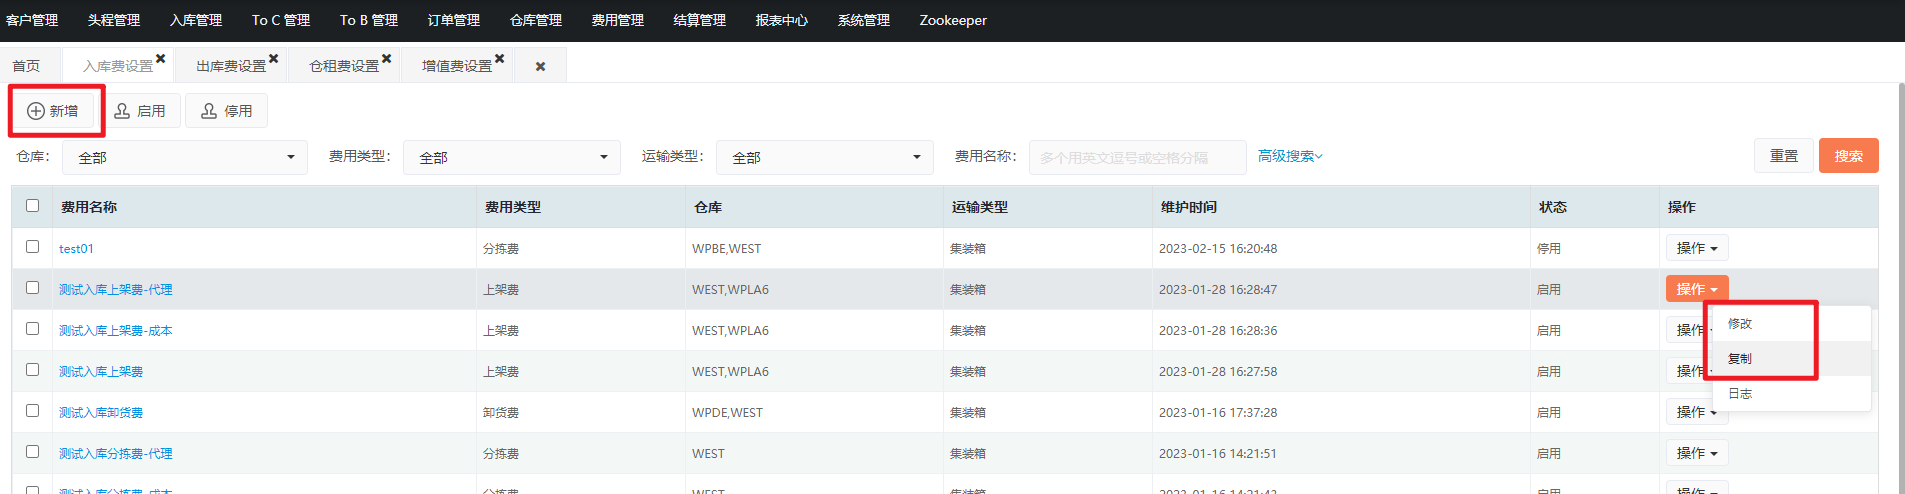Open the 结算管理 menu

(x=700, y=20)
